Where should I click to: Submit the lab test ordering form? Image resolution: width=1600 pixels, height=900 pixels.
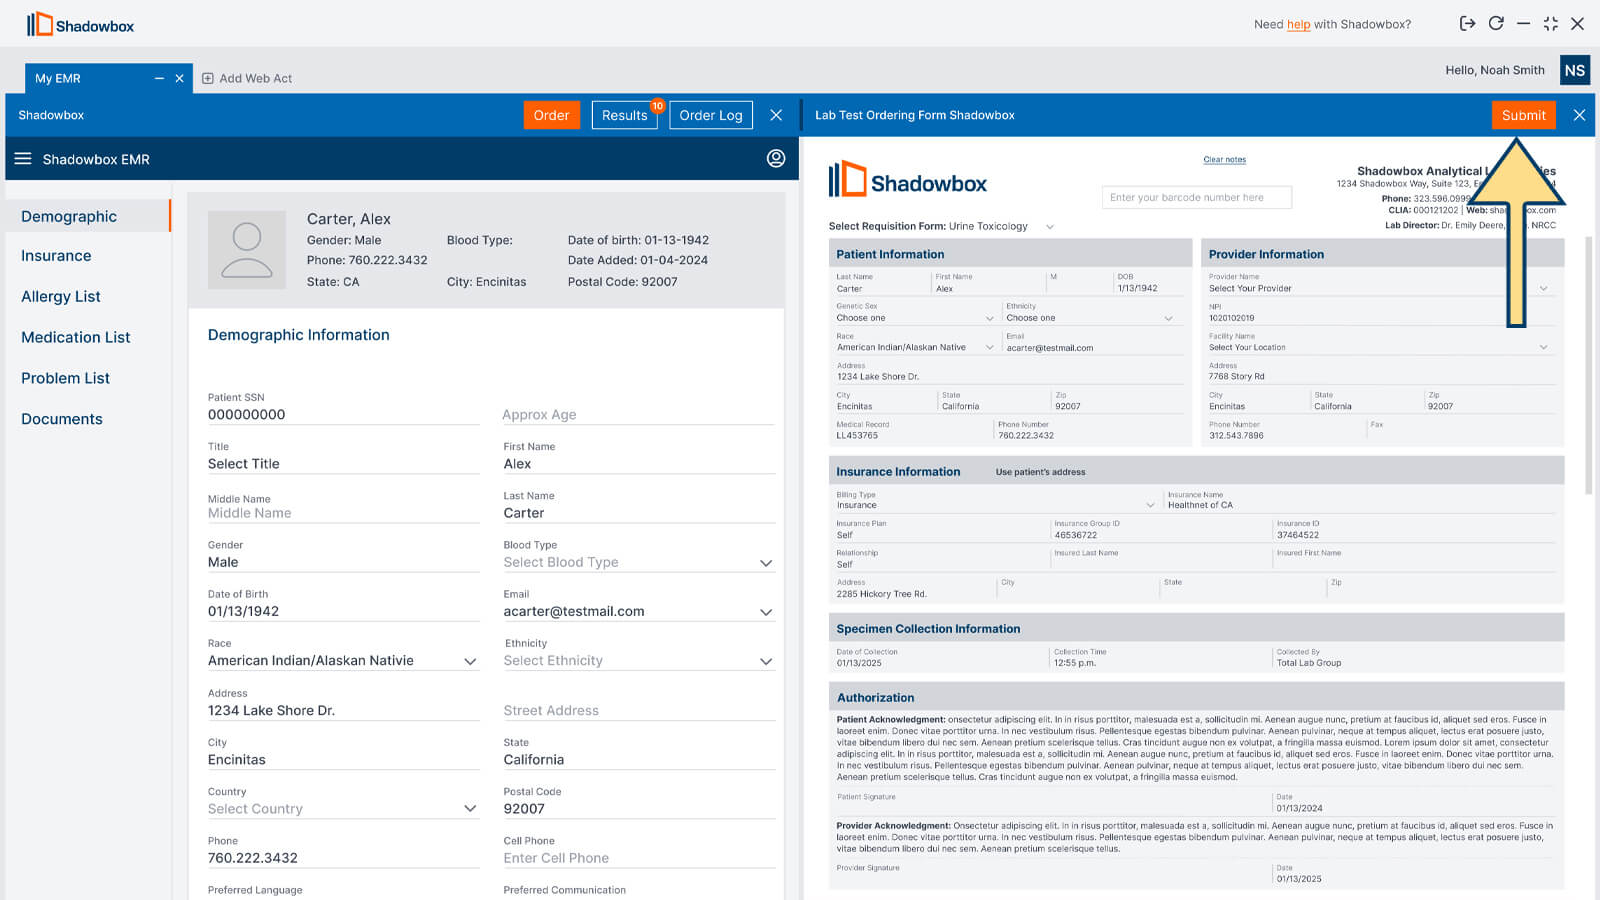1524,115
